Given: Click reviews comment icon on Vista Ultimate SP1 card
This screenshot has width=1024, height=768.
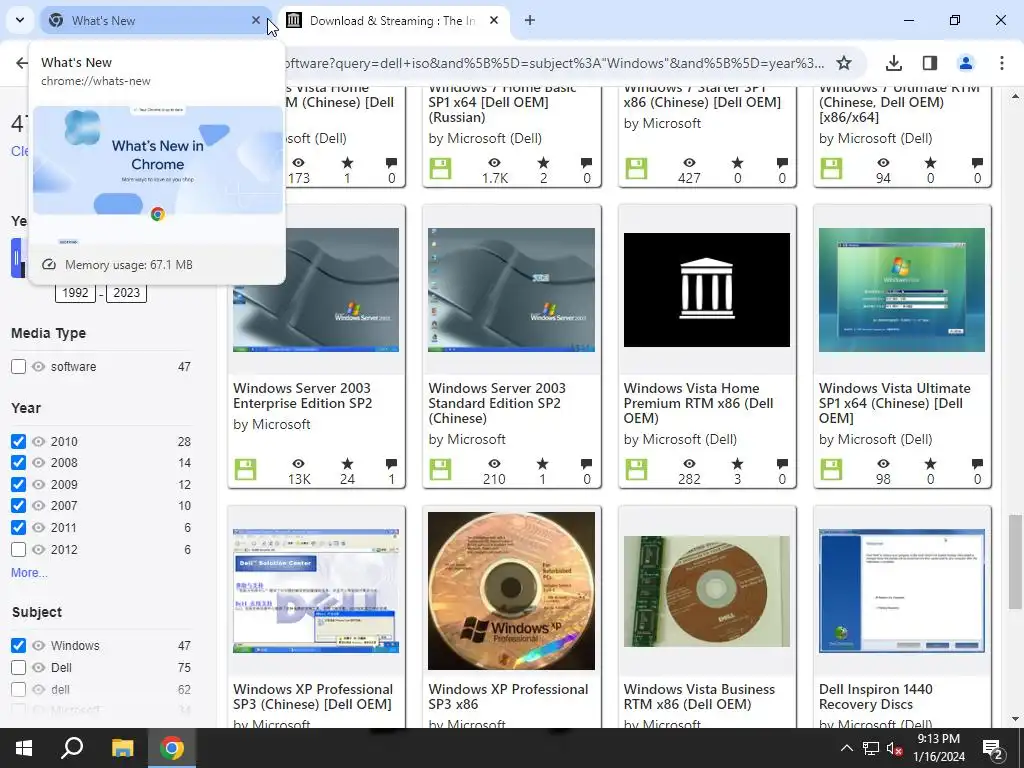Looking at the screenshot, I should tap(977, 464).
